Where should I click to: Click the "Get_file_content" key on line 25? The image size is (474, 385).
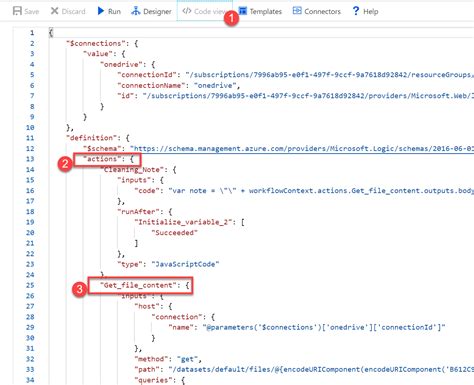click(x=138, y=285)
